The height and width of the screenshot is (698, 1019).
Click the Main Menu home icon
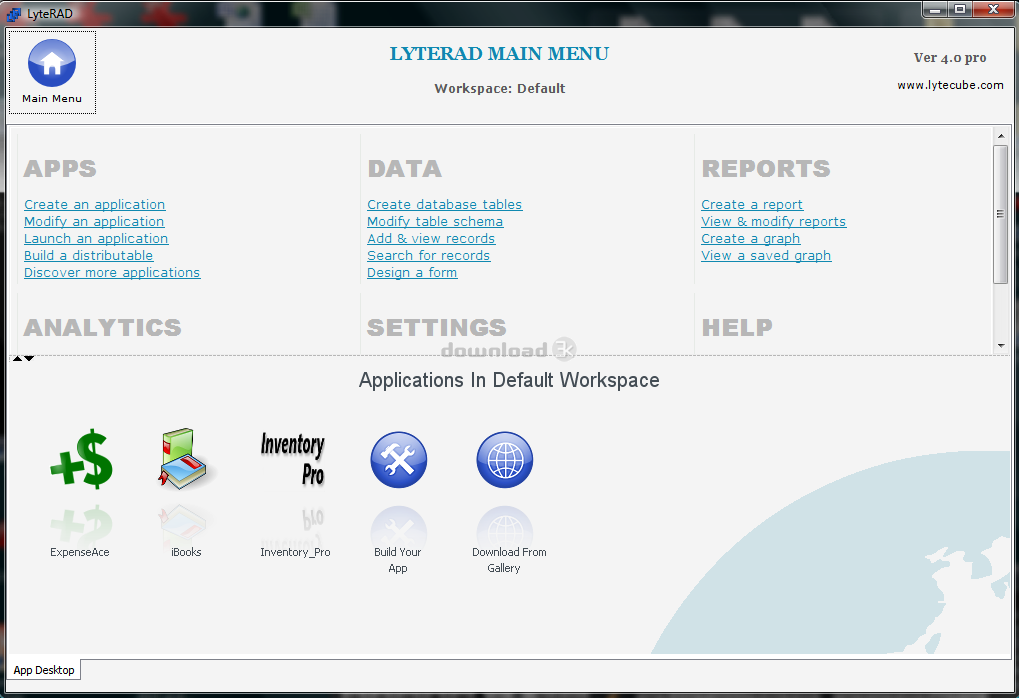coord(52,64)
